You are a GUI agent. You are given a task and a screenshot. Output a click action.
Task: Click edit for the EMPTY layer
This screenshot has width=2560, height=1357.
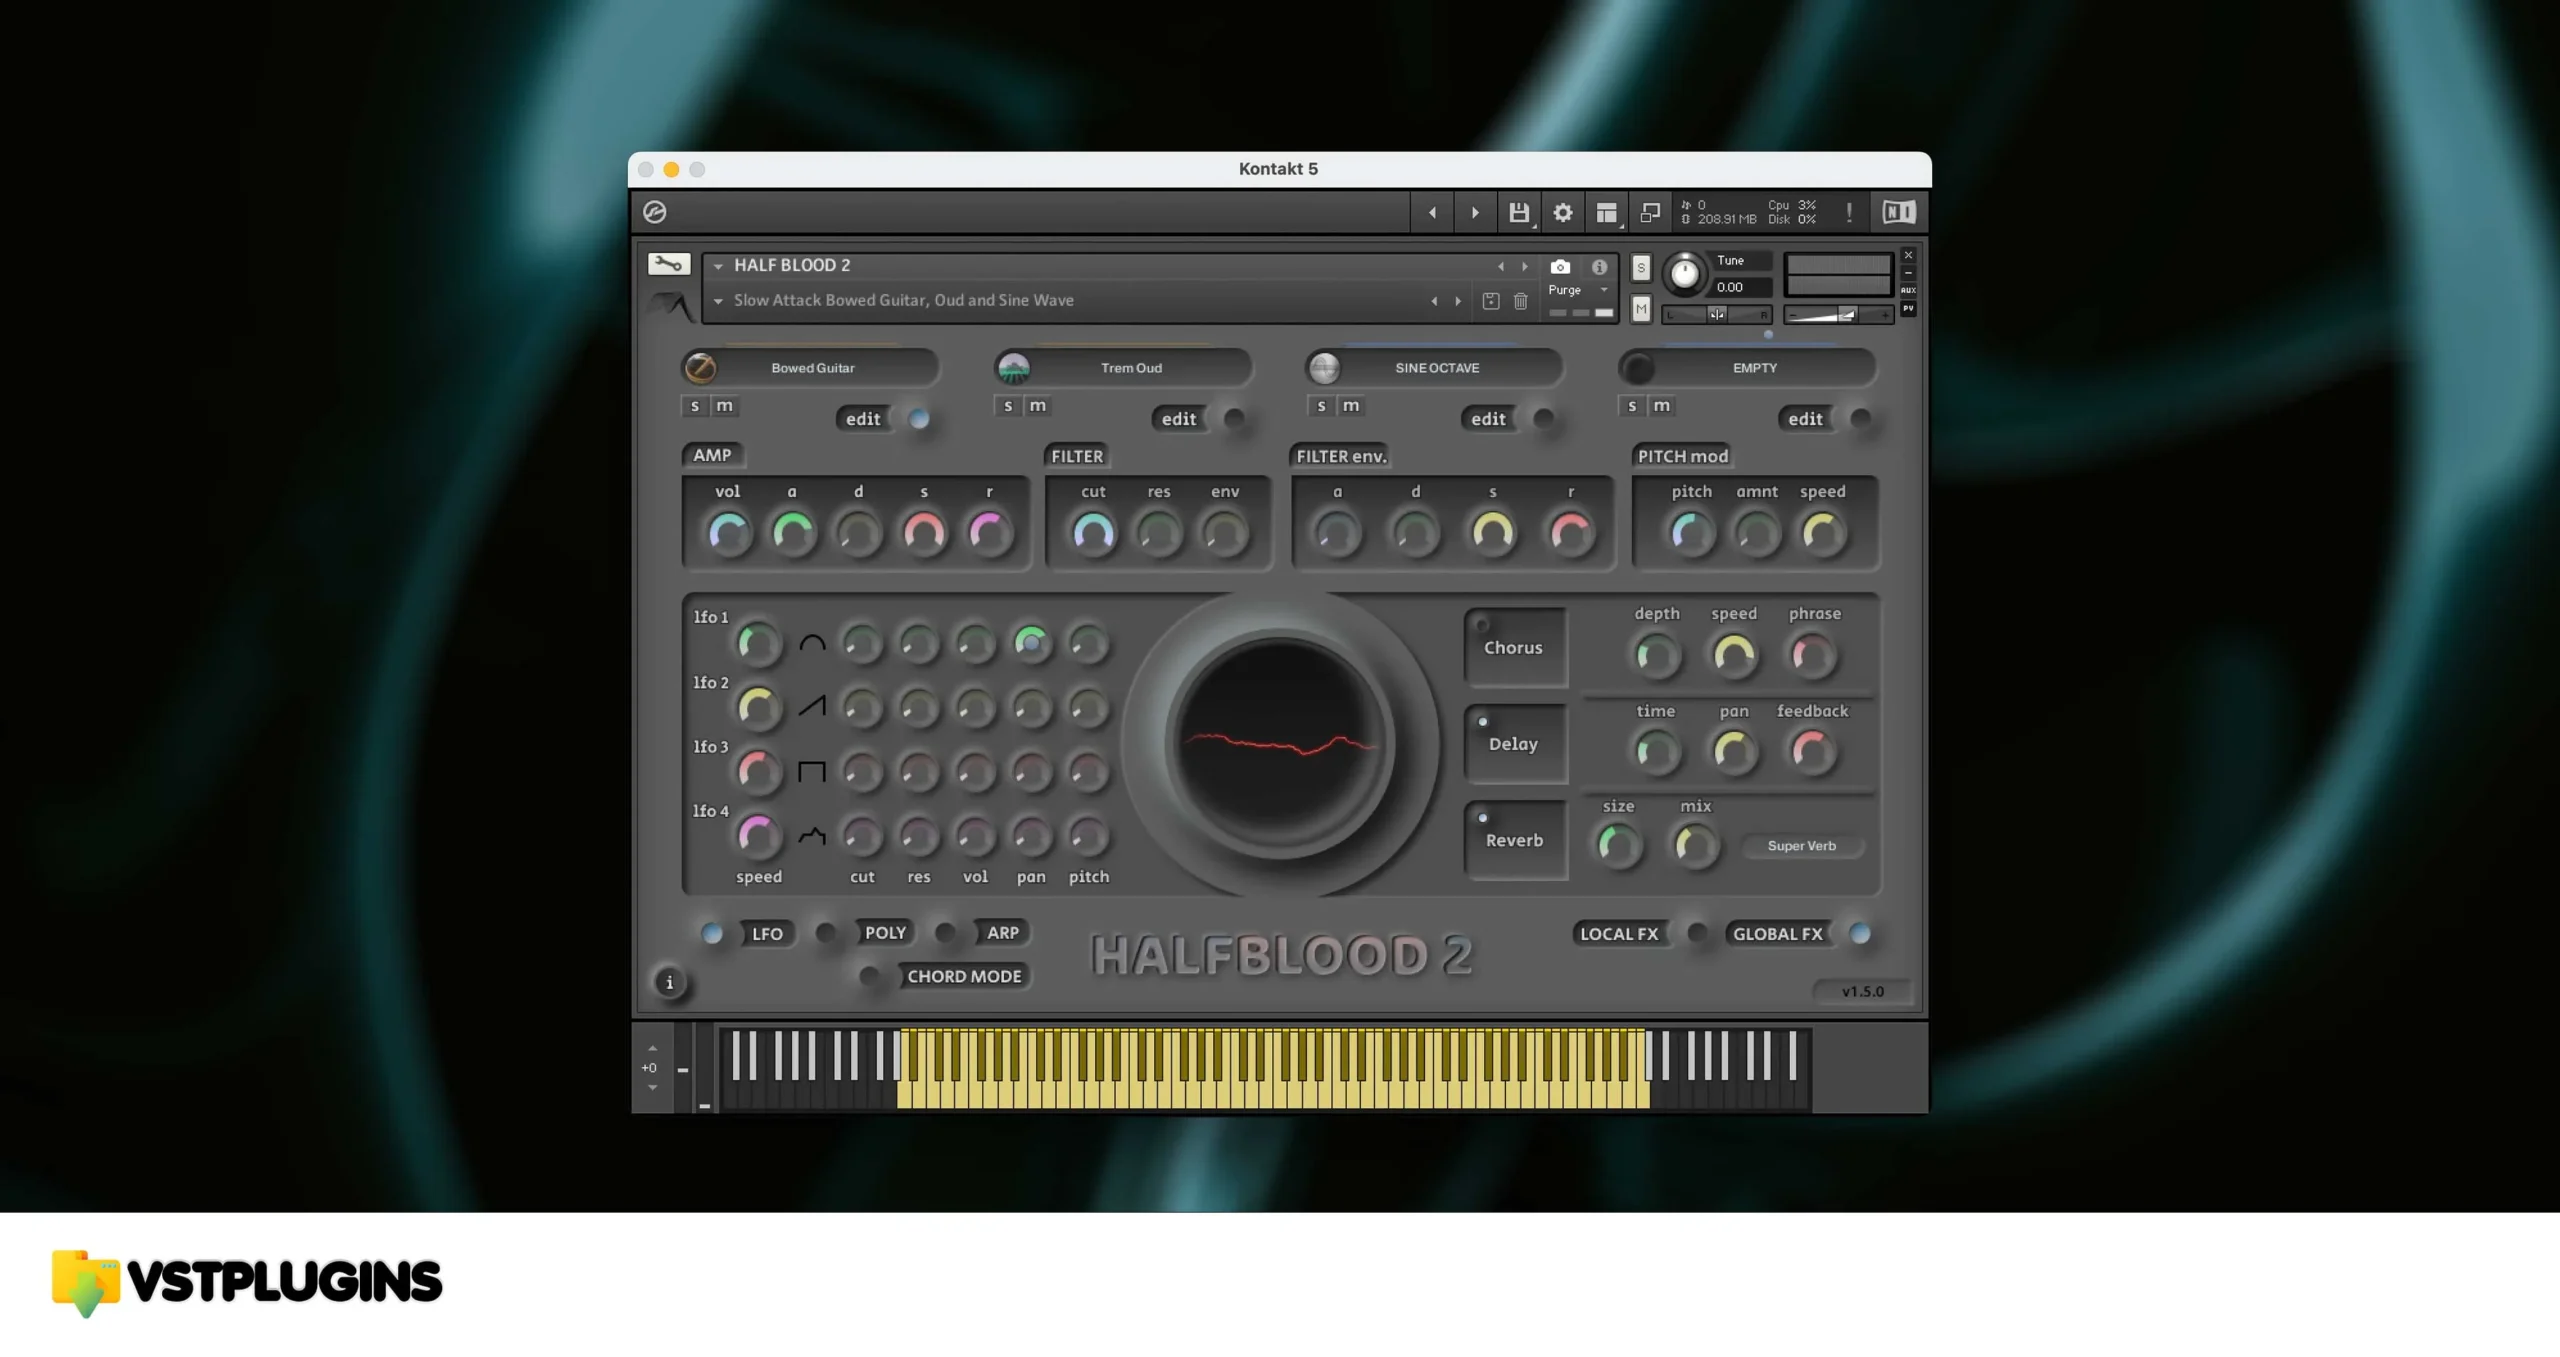pyautogui.click(x=1805, y=419)
